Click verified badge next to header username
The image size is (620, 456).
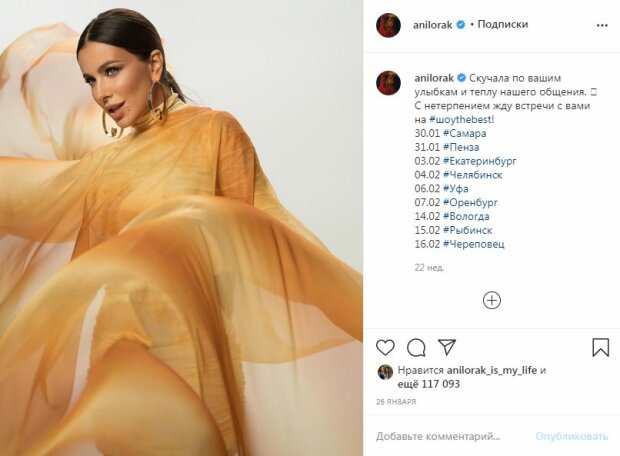click(x=461, y=25)
